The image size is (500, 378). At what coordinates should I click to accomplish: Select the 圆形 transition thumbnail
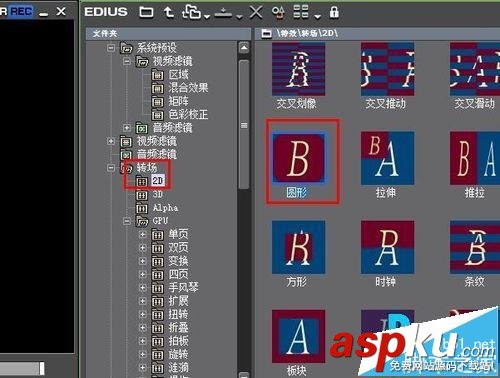[x=298, y=158]
